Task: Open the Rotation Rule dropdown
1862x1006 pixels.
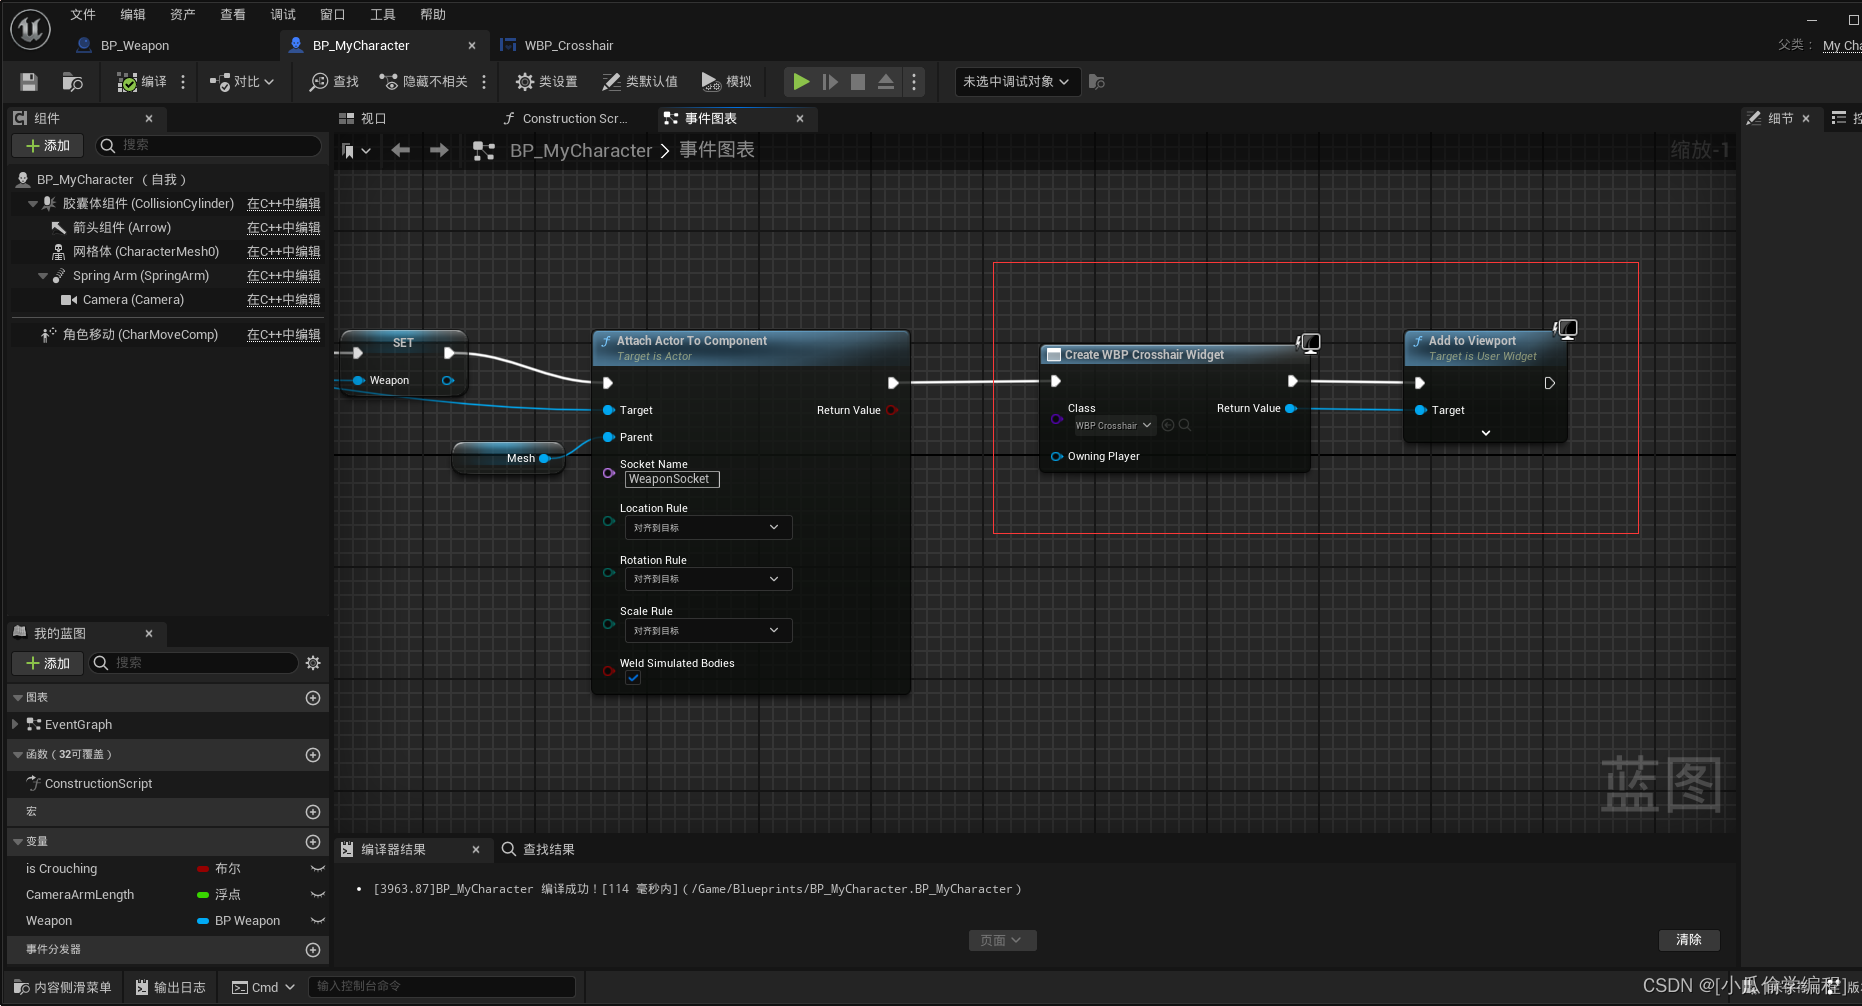Action: 708,579
